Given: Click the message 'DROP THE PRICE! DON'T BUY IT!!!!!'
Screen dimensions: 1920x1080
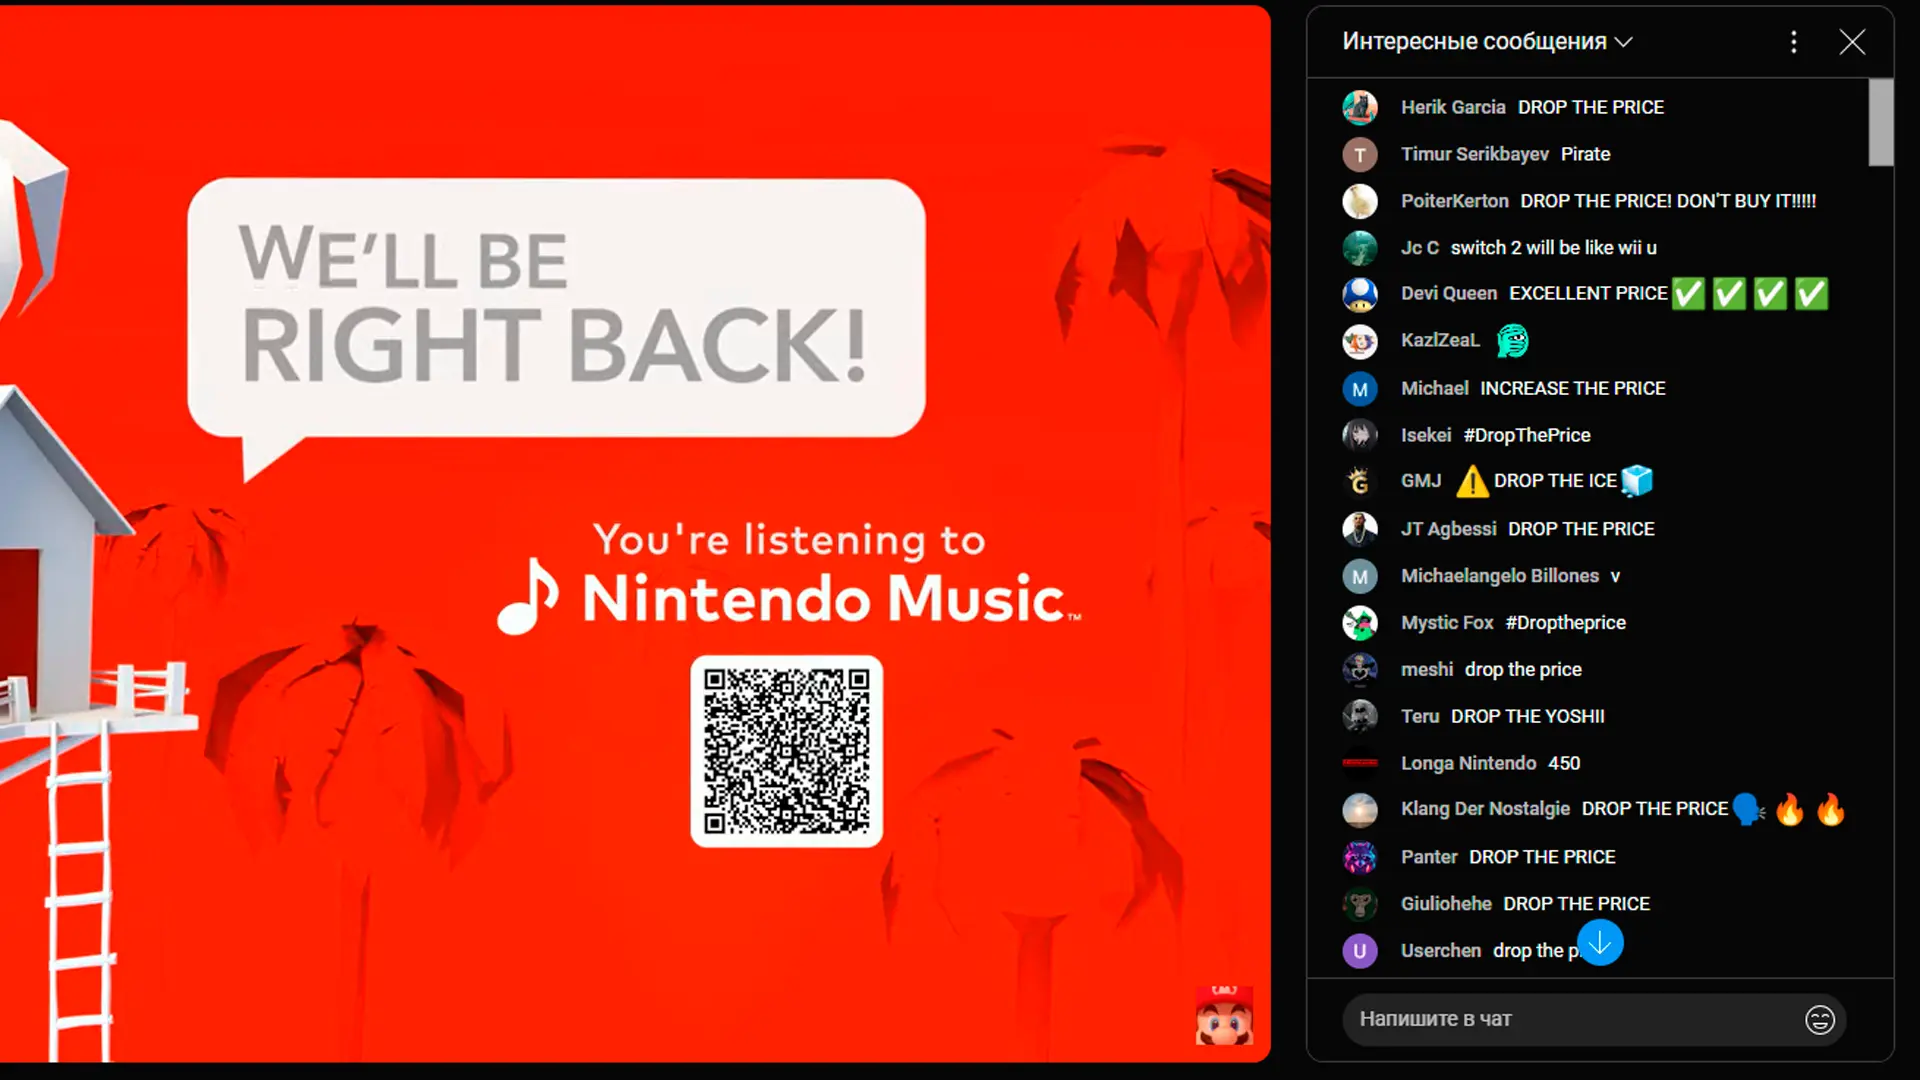Looking at the screenshot, I should point(1668,201).
